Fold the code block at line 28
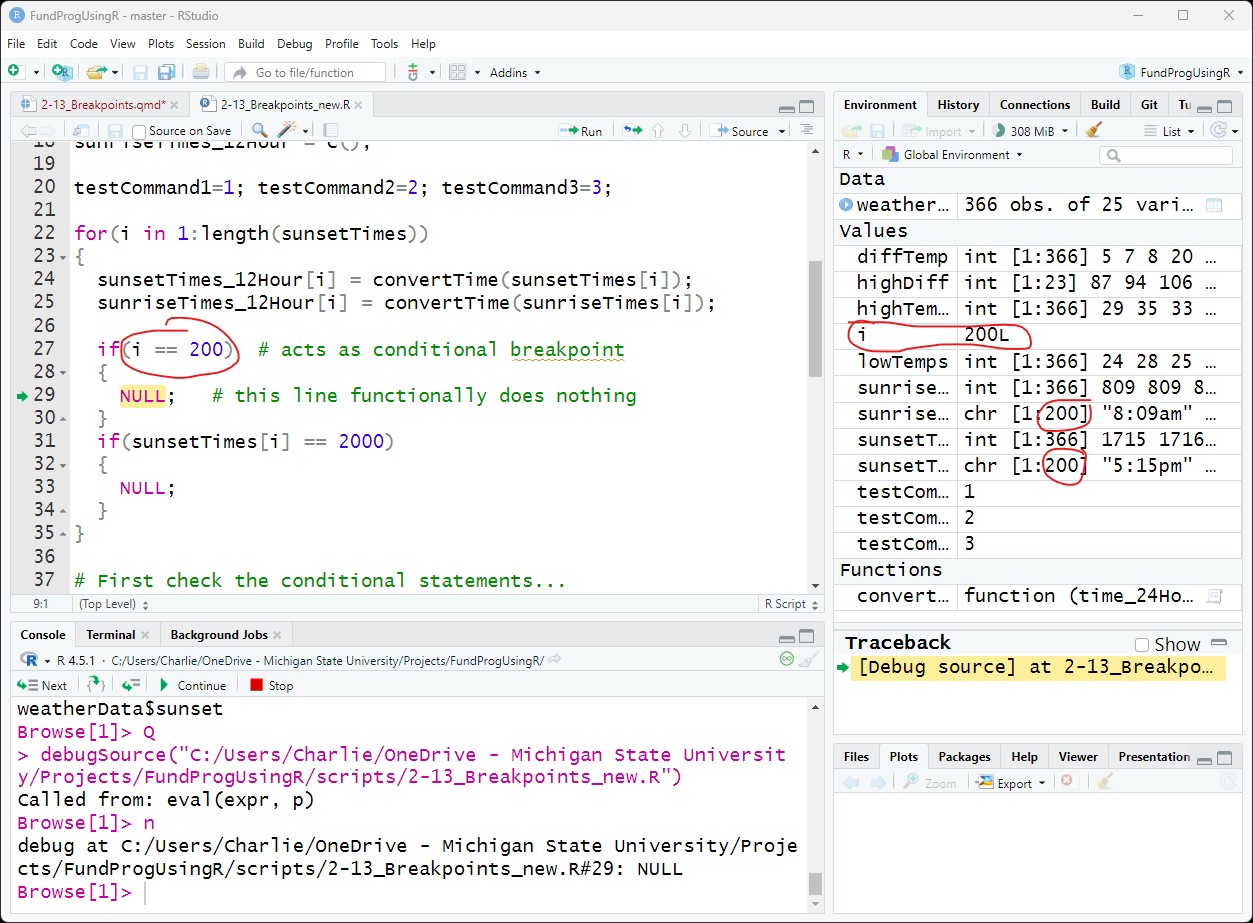The image size is (1253, 923). [x=64, y=373]
